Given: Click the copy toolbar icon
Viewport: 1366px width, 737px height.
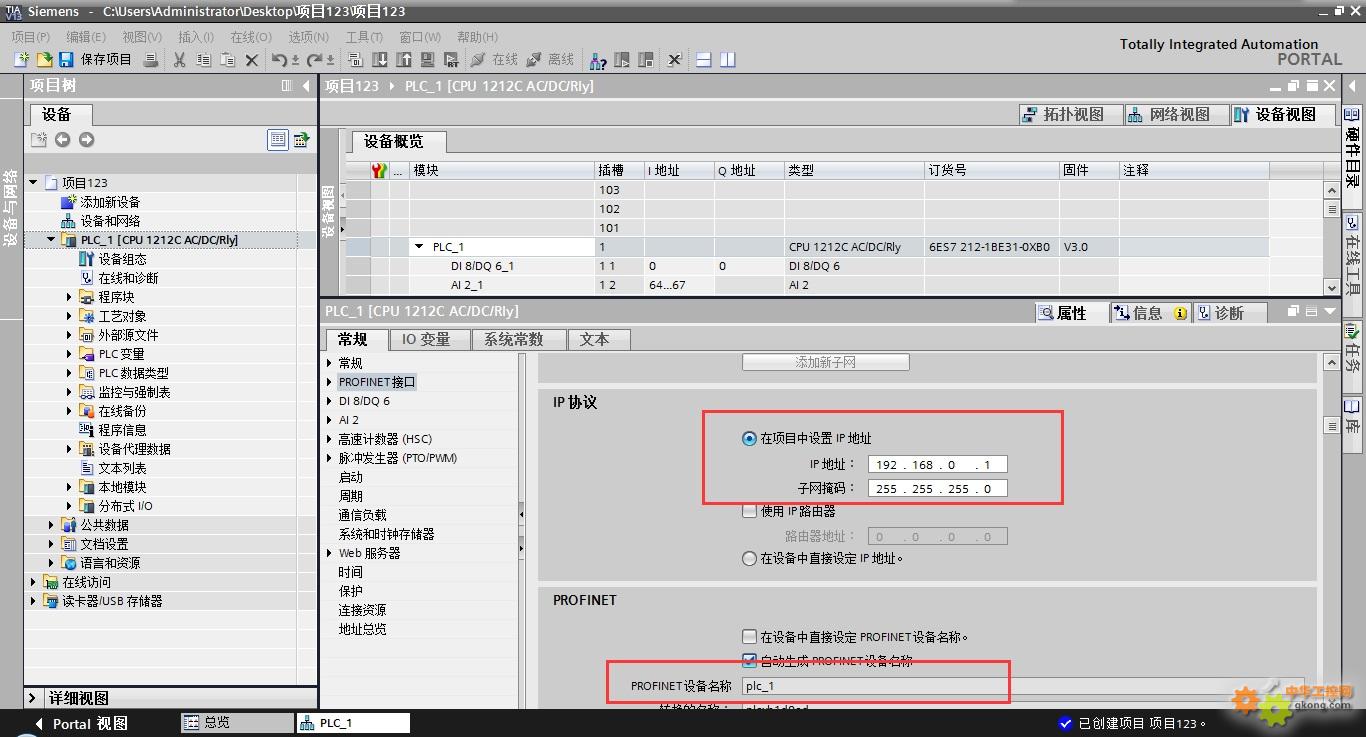Looking at the screenshot, I should point(204,60).
